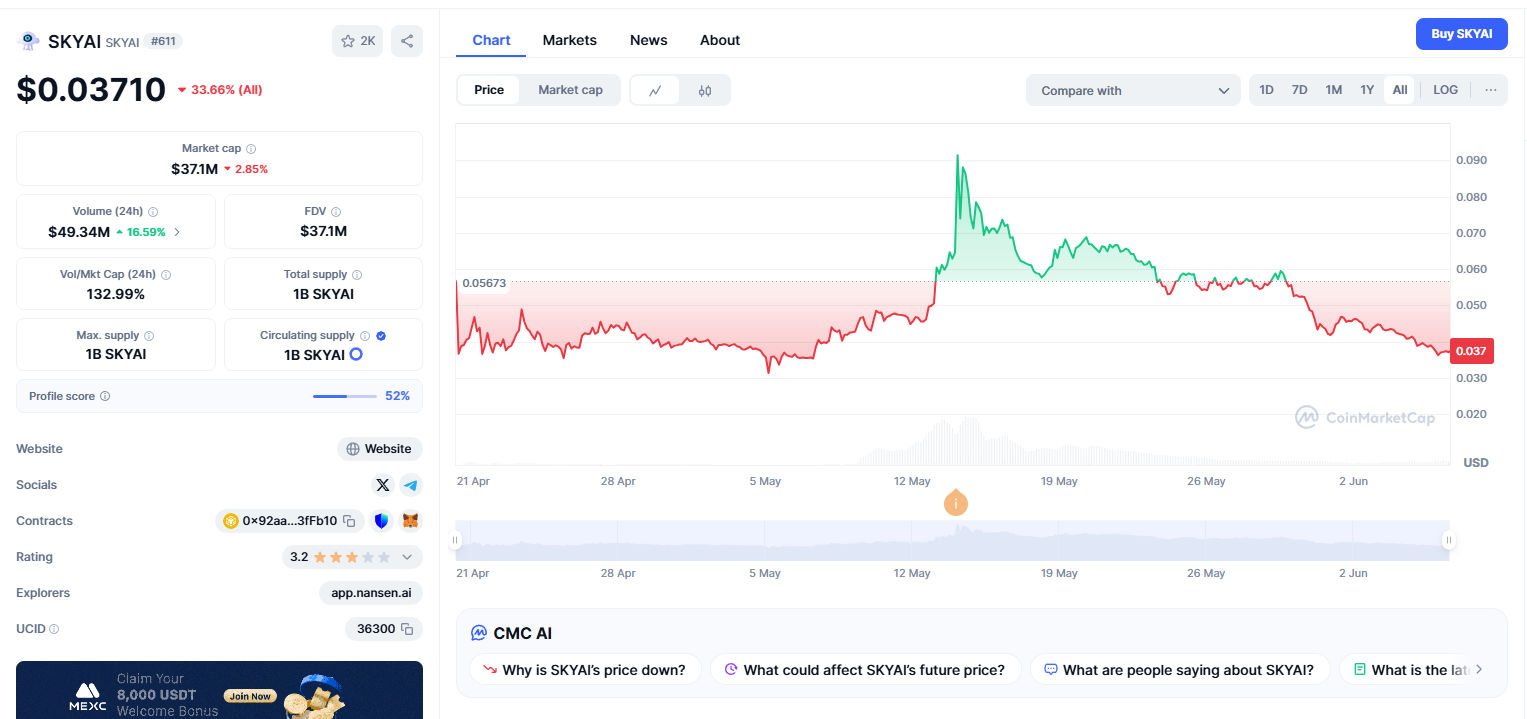Viewport: 1527px width, 719px height.
Task: Click the #611 rank badge
Action: (163, 41)
